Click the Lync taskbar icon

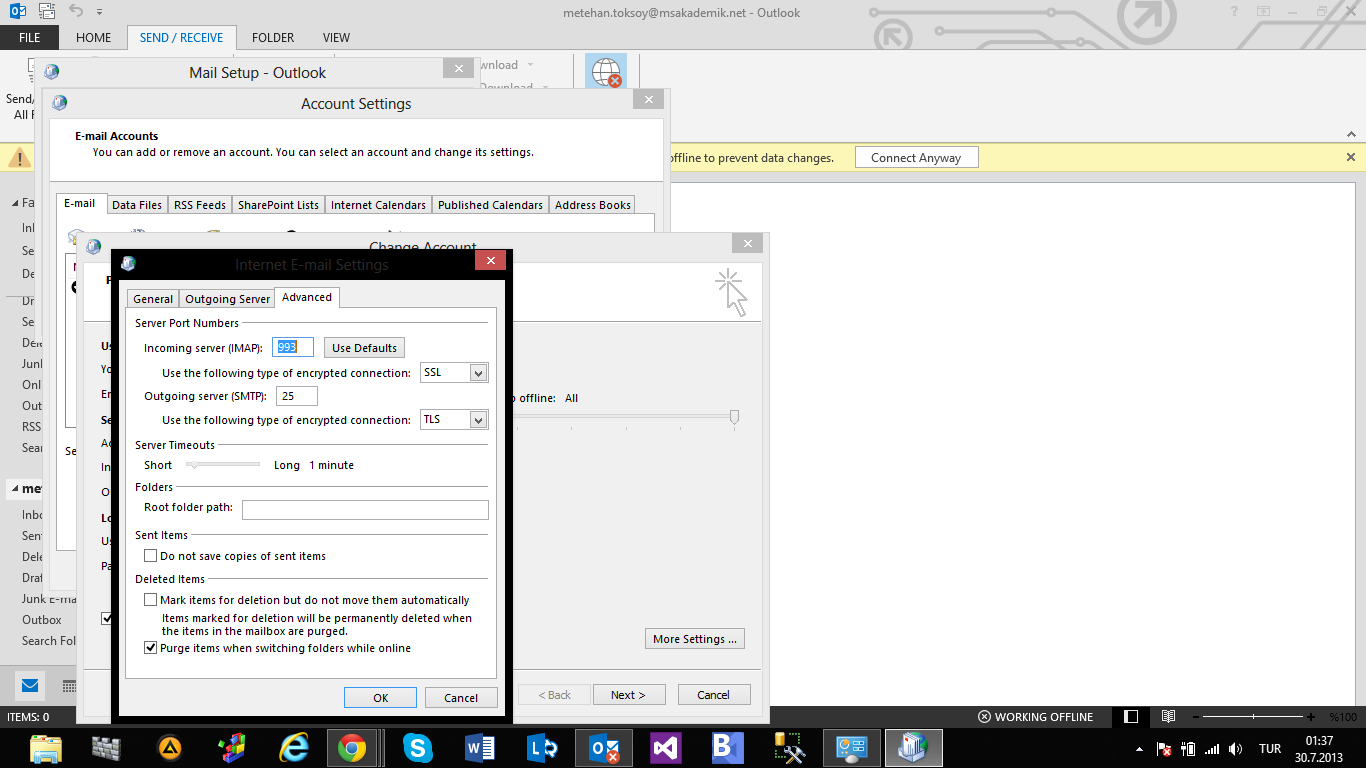click(542, 748)
